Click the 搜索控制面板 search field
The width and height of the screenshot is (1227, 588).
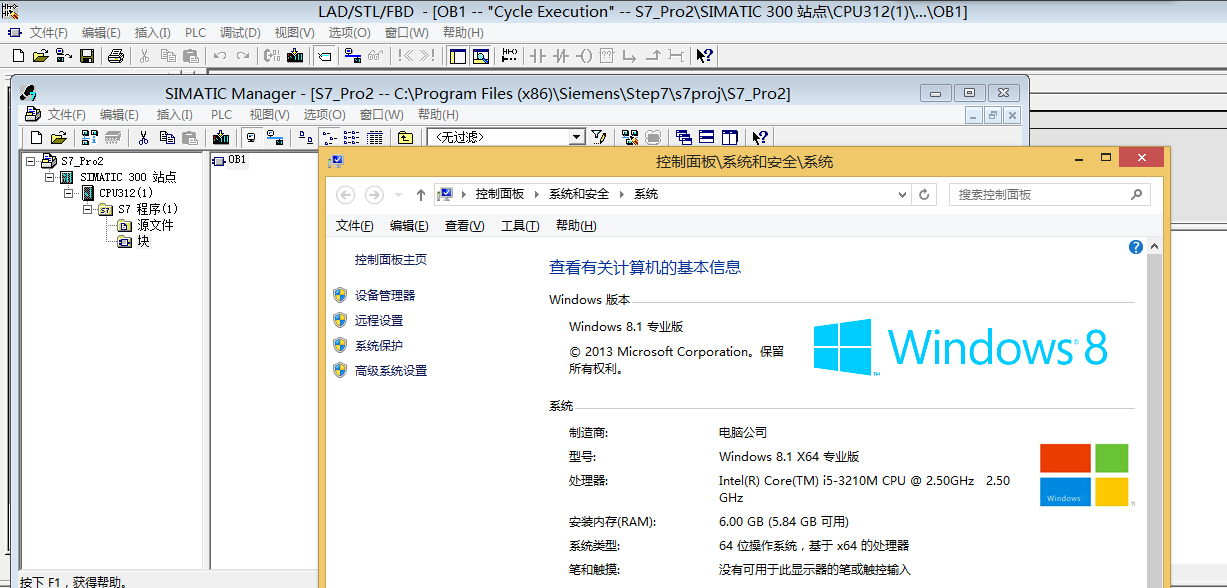coord(1040,195)
